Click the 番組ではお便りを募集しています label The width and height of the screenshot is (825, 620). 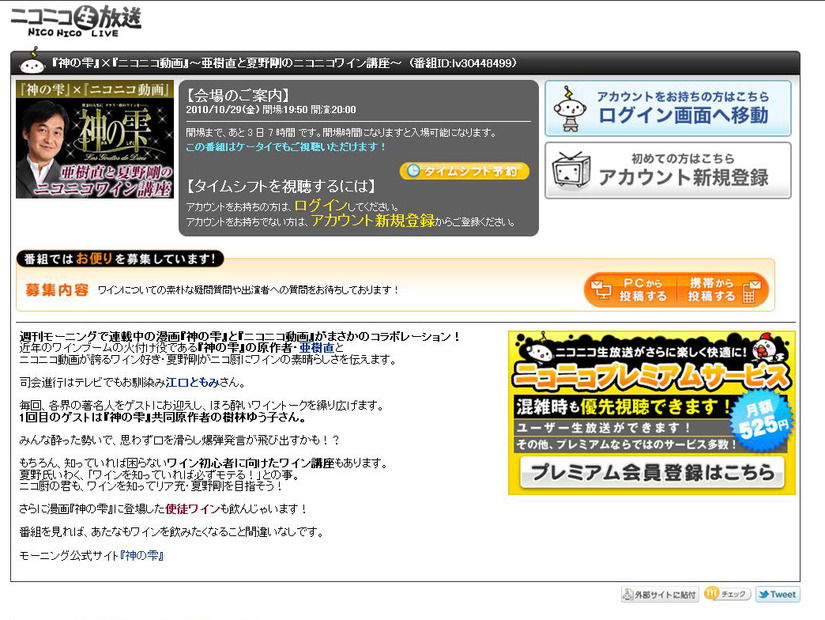120,258
